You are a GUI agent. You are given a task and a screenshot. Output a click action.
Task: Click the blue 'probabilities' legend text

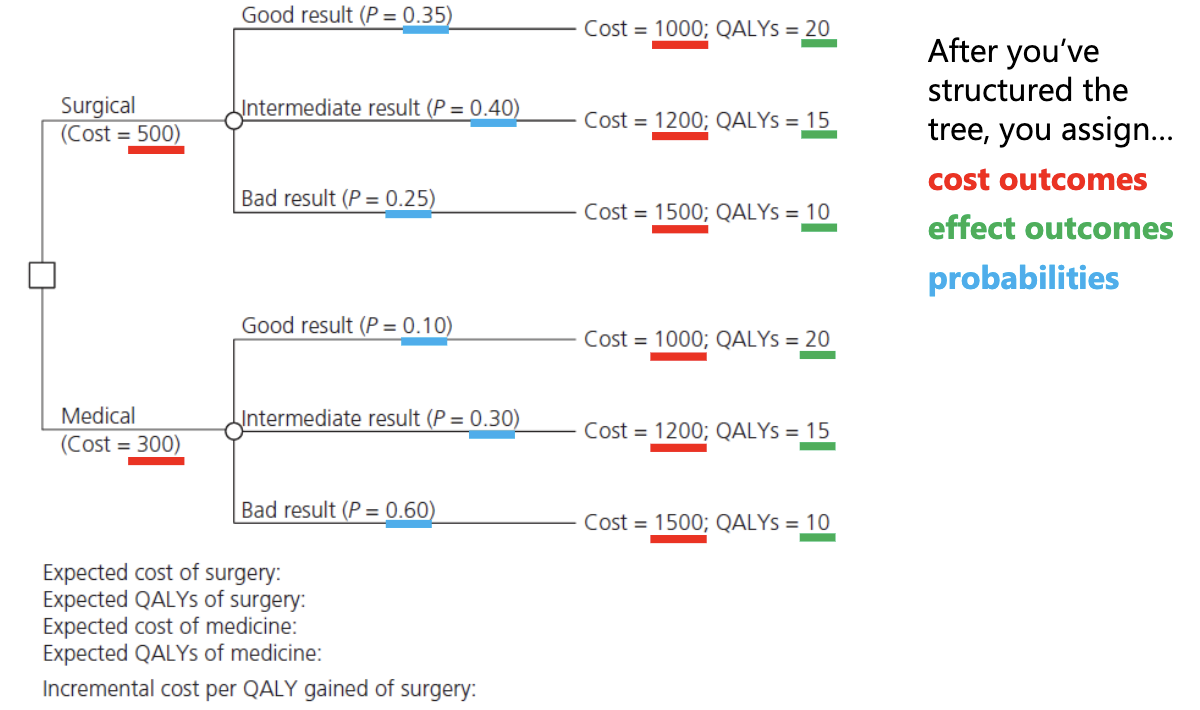point(1023,278)
